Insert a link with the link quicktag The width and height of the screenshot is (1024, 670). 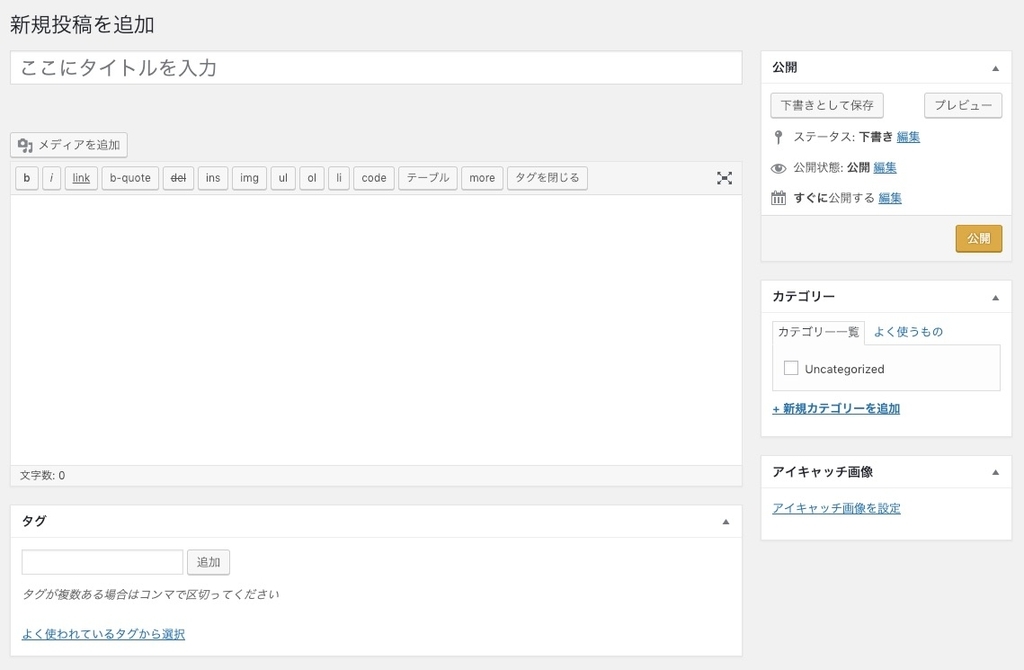[81, 178]
